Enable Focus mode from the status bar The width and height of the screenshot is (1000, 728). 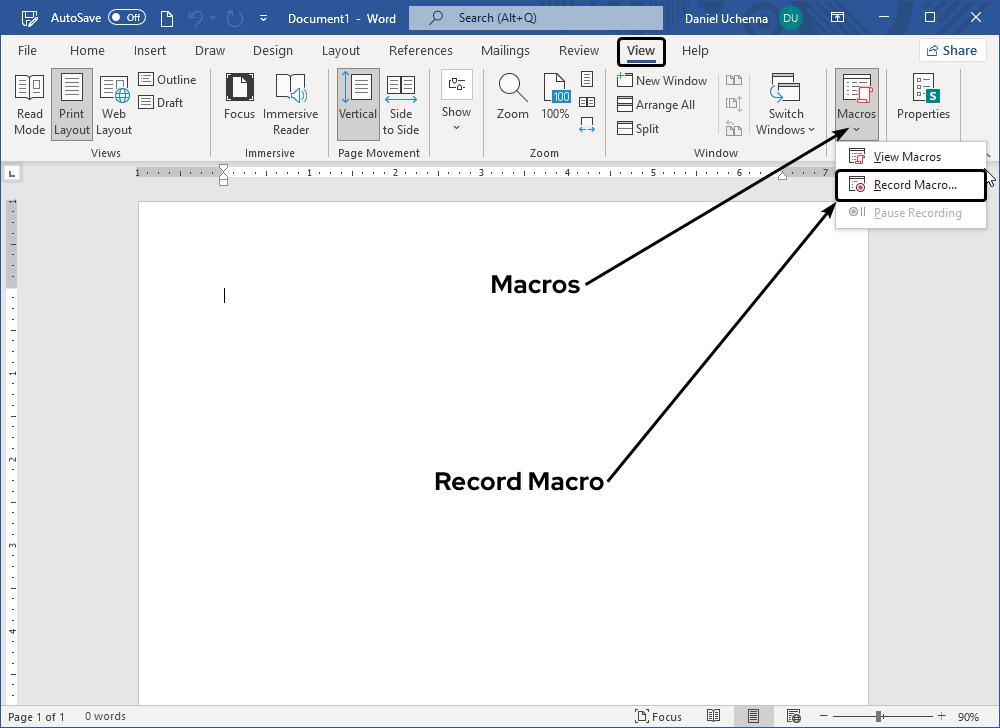pos(659,716)
